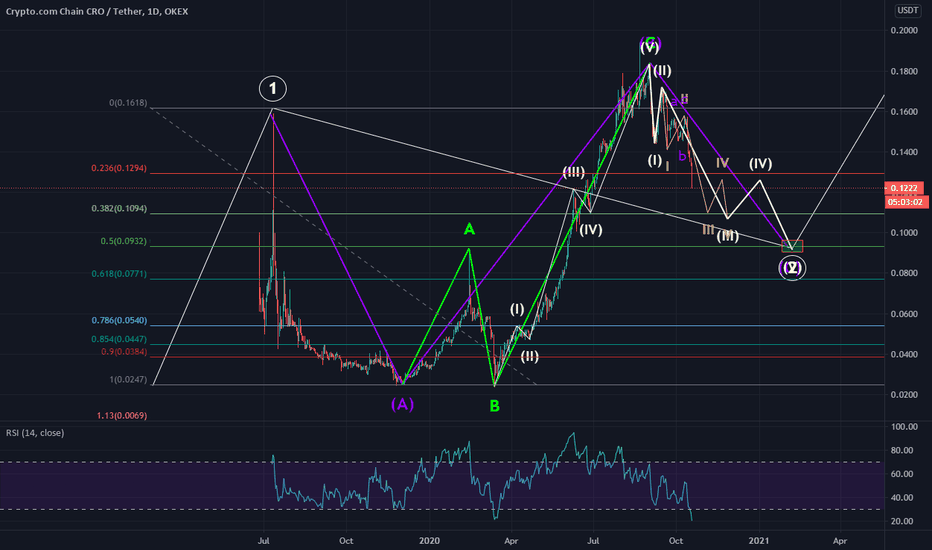Image resolution: width=932 pixels, height=550 pixels.
Task: Select the circled wave 2 target label
Action: pyautogui.click(x=792, y=268)
